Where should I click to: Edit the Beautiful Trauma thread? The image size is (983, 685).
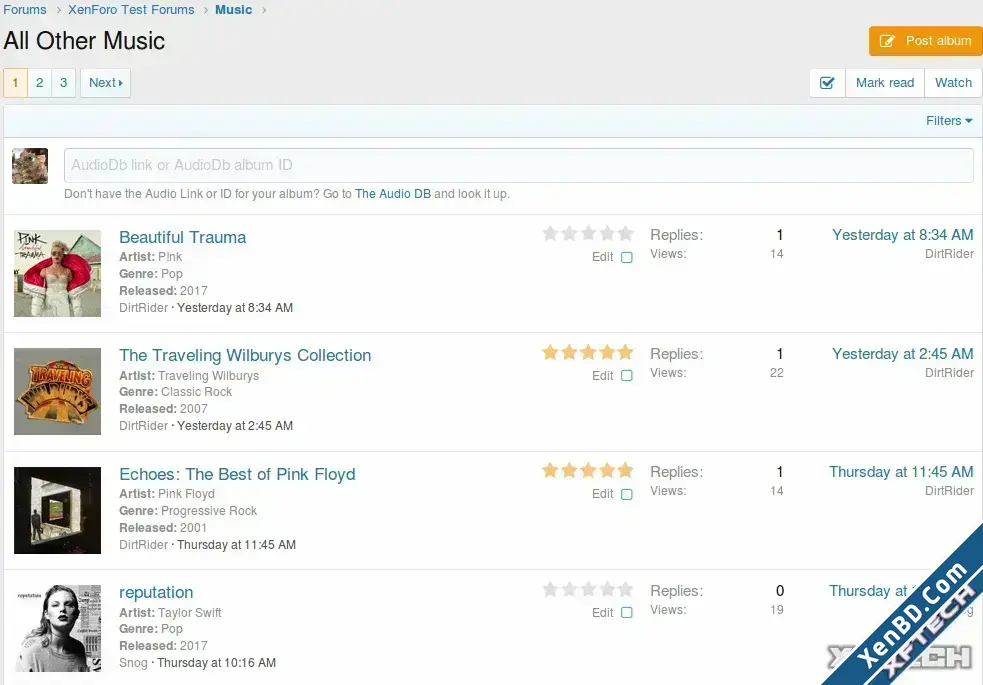[602, 257]
